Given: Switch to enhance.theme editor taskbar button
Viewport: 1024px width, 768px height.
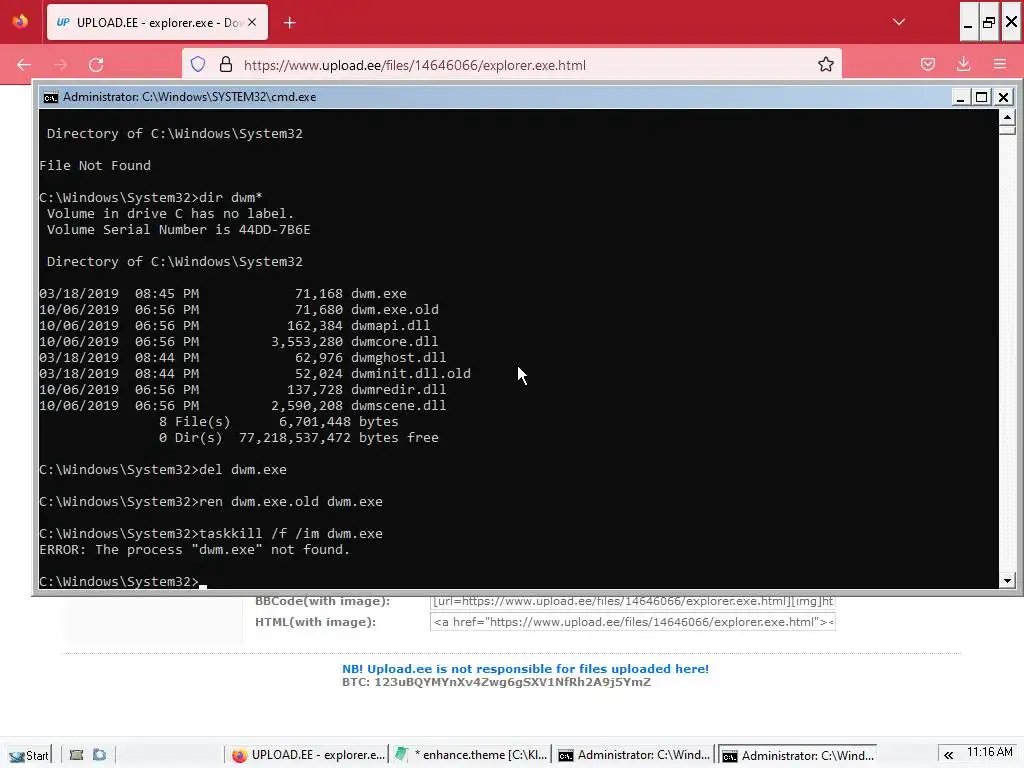Looking at the screenshot, I should point(471,755).
